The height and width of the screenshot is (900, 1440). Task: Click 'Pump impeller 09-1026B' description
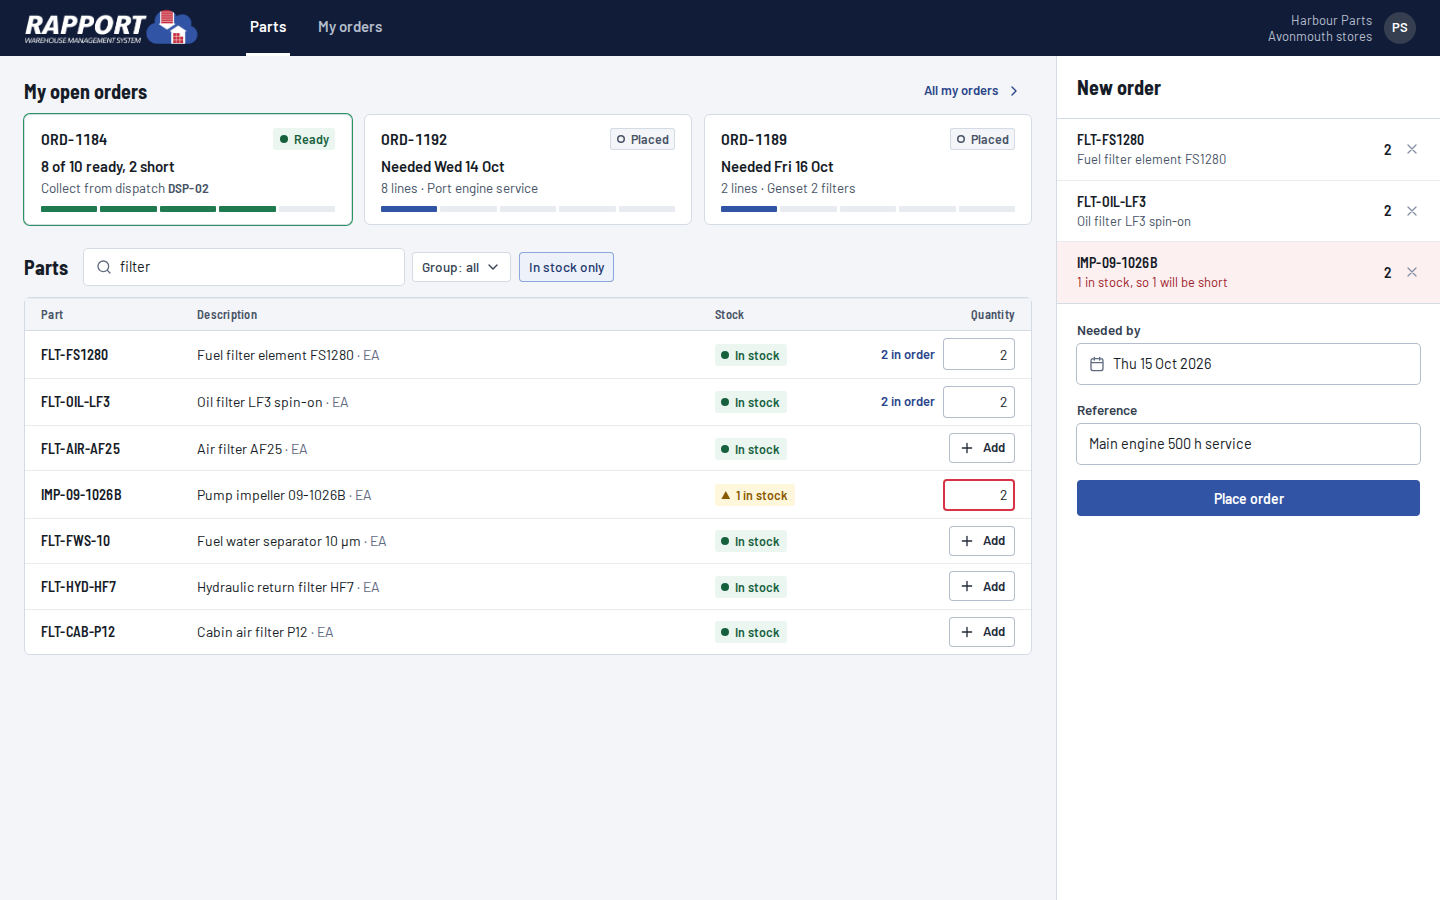271,495
